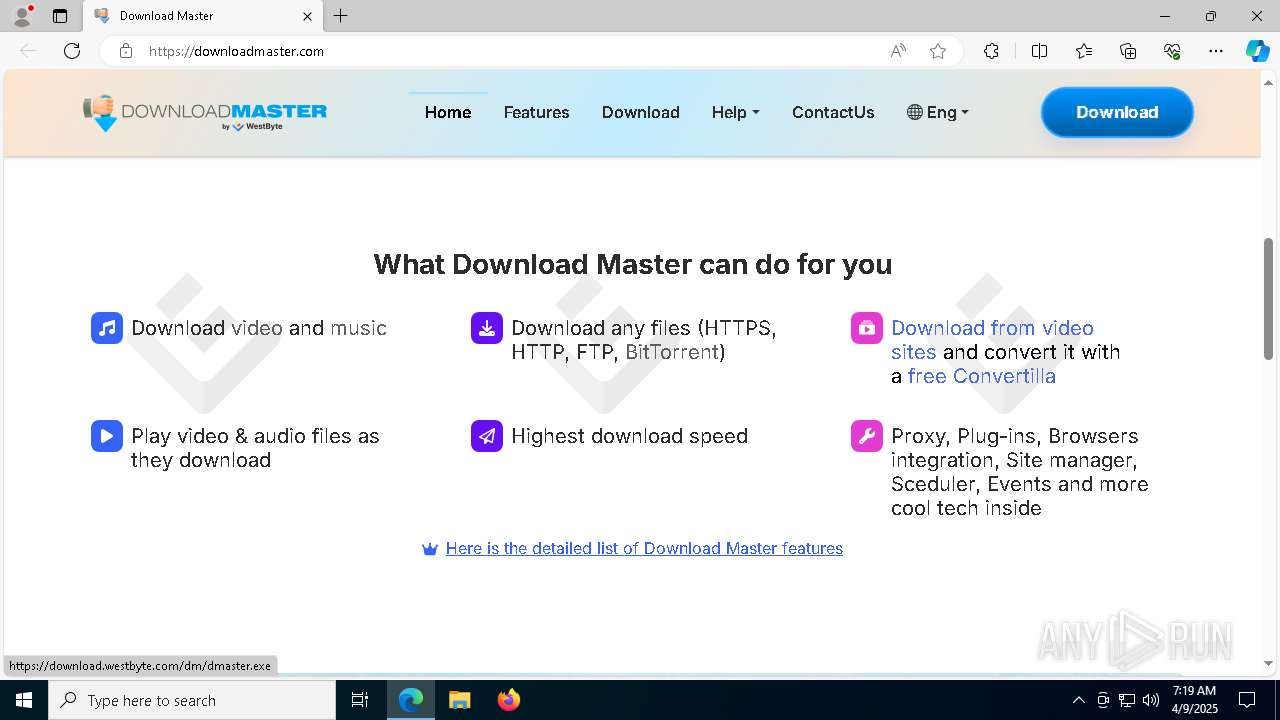Click the Download Master logo
1280x720 pixels.
coord(205,112)
